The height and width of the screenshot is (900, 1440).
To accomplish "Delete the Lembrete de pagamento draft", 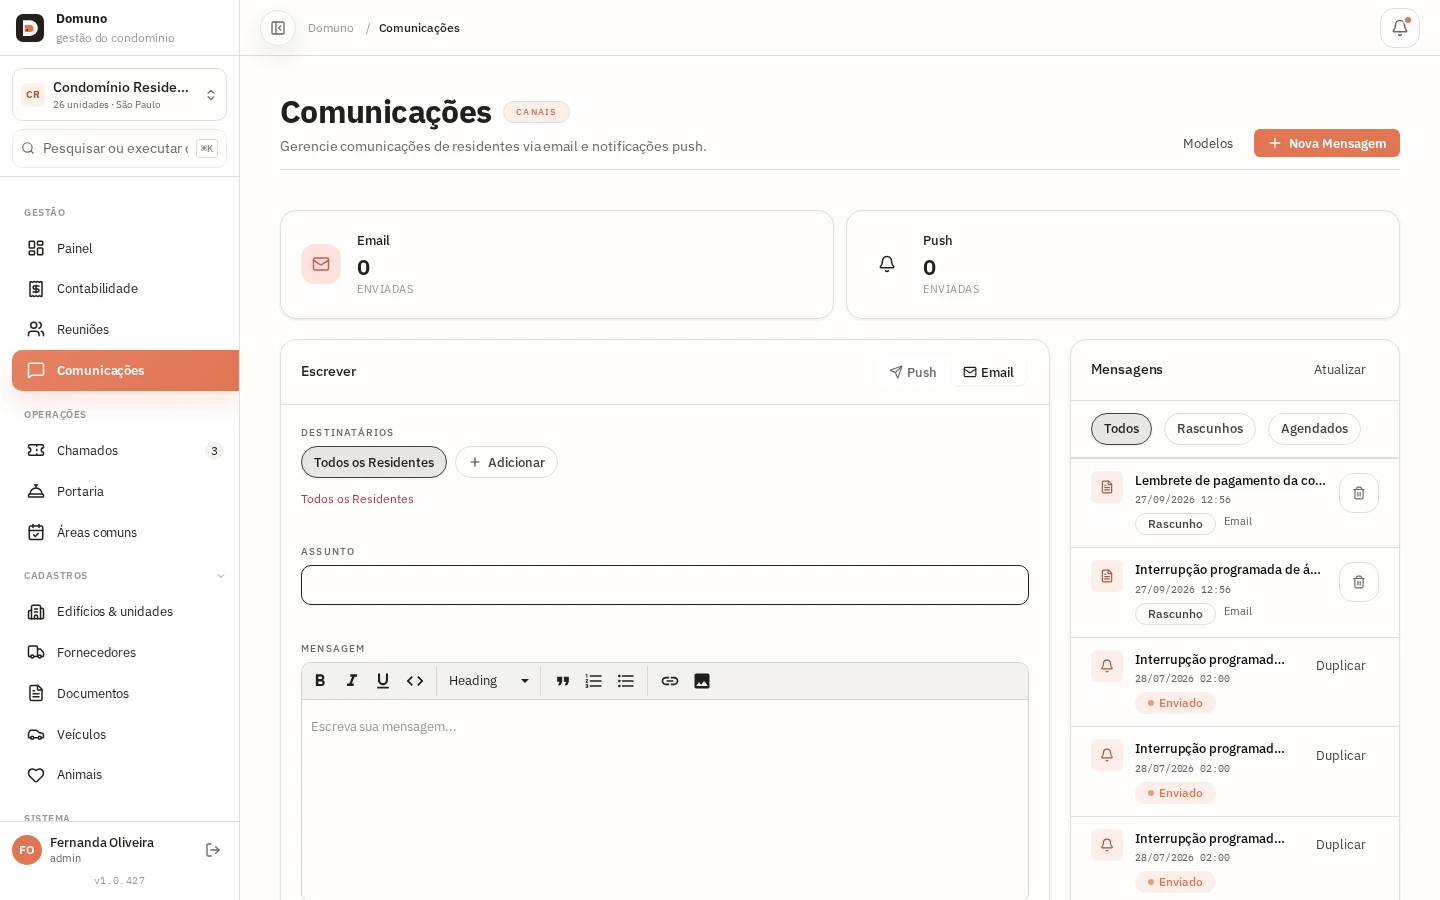I will (1359, 493).
